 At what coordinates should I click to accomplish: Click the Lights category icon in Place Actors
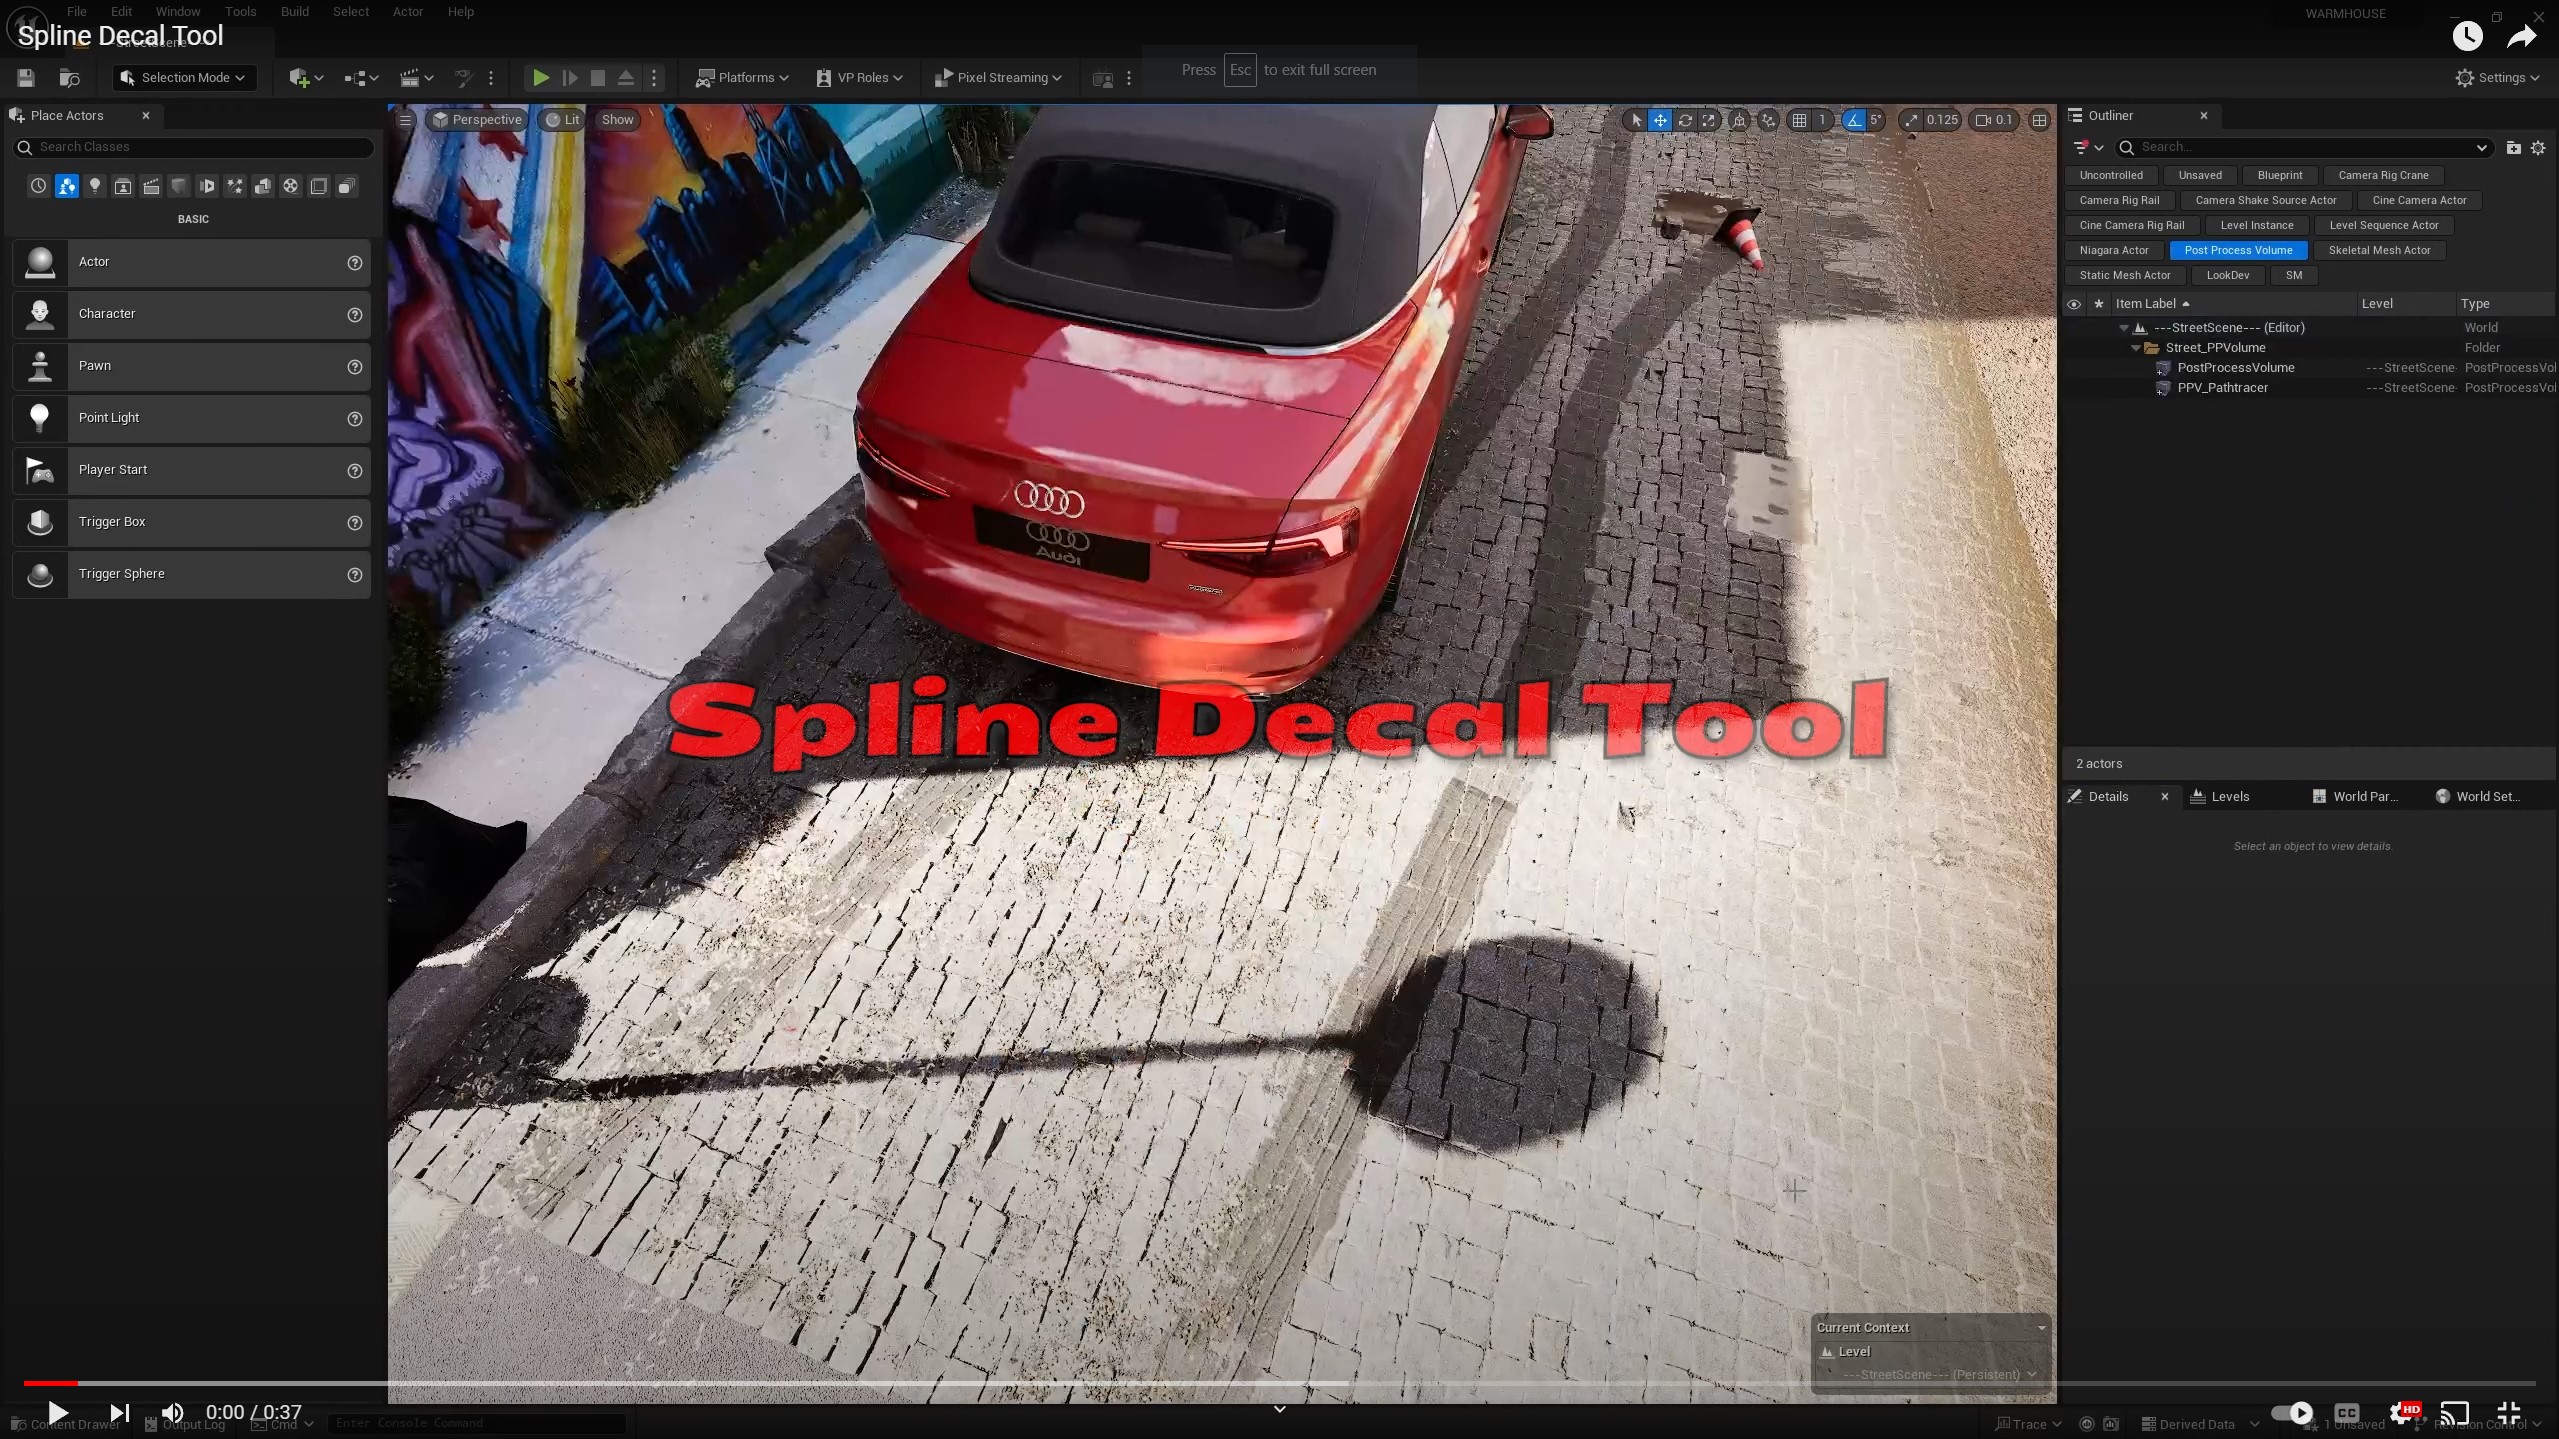click(x=95, y=186)
